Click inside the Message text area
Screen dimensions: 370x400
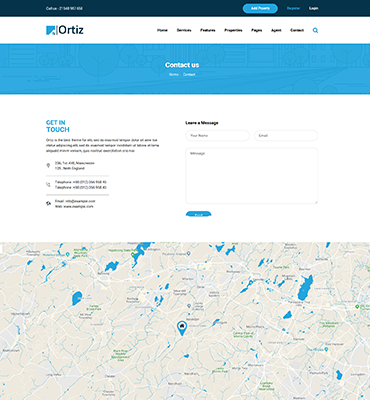click(252, 176)
